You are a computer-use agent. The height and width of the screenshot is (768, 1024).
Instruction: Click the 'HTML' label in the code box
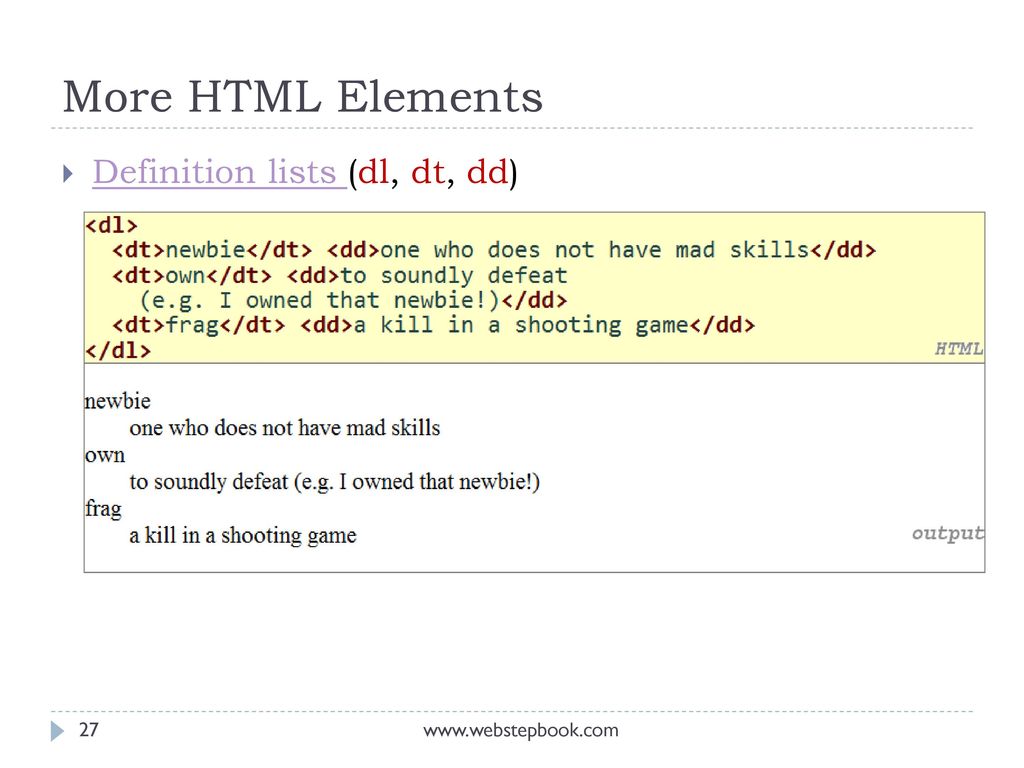[x=959, y=349]
